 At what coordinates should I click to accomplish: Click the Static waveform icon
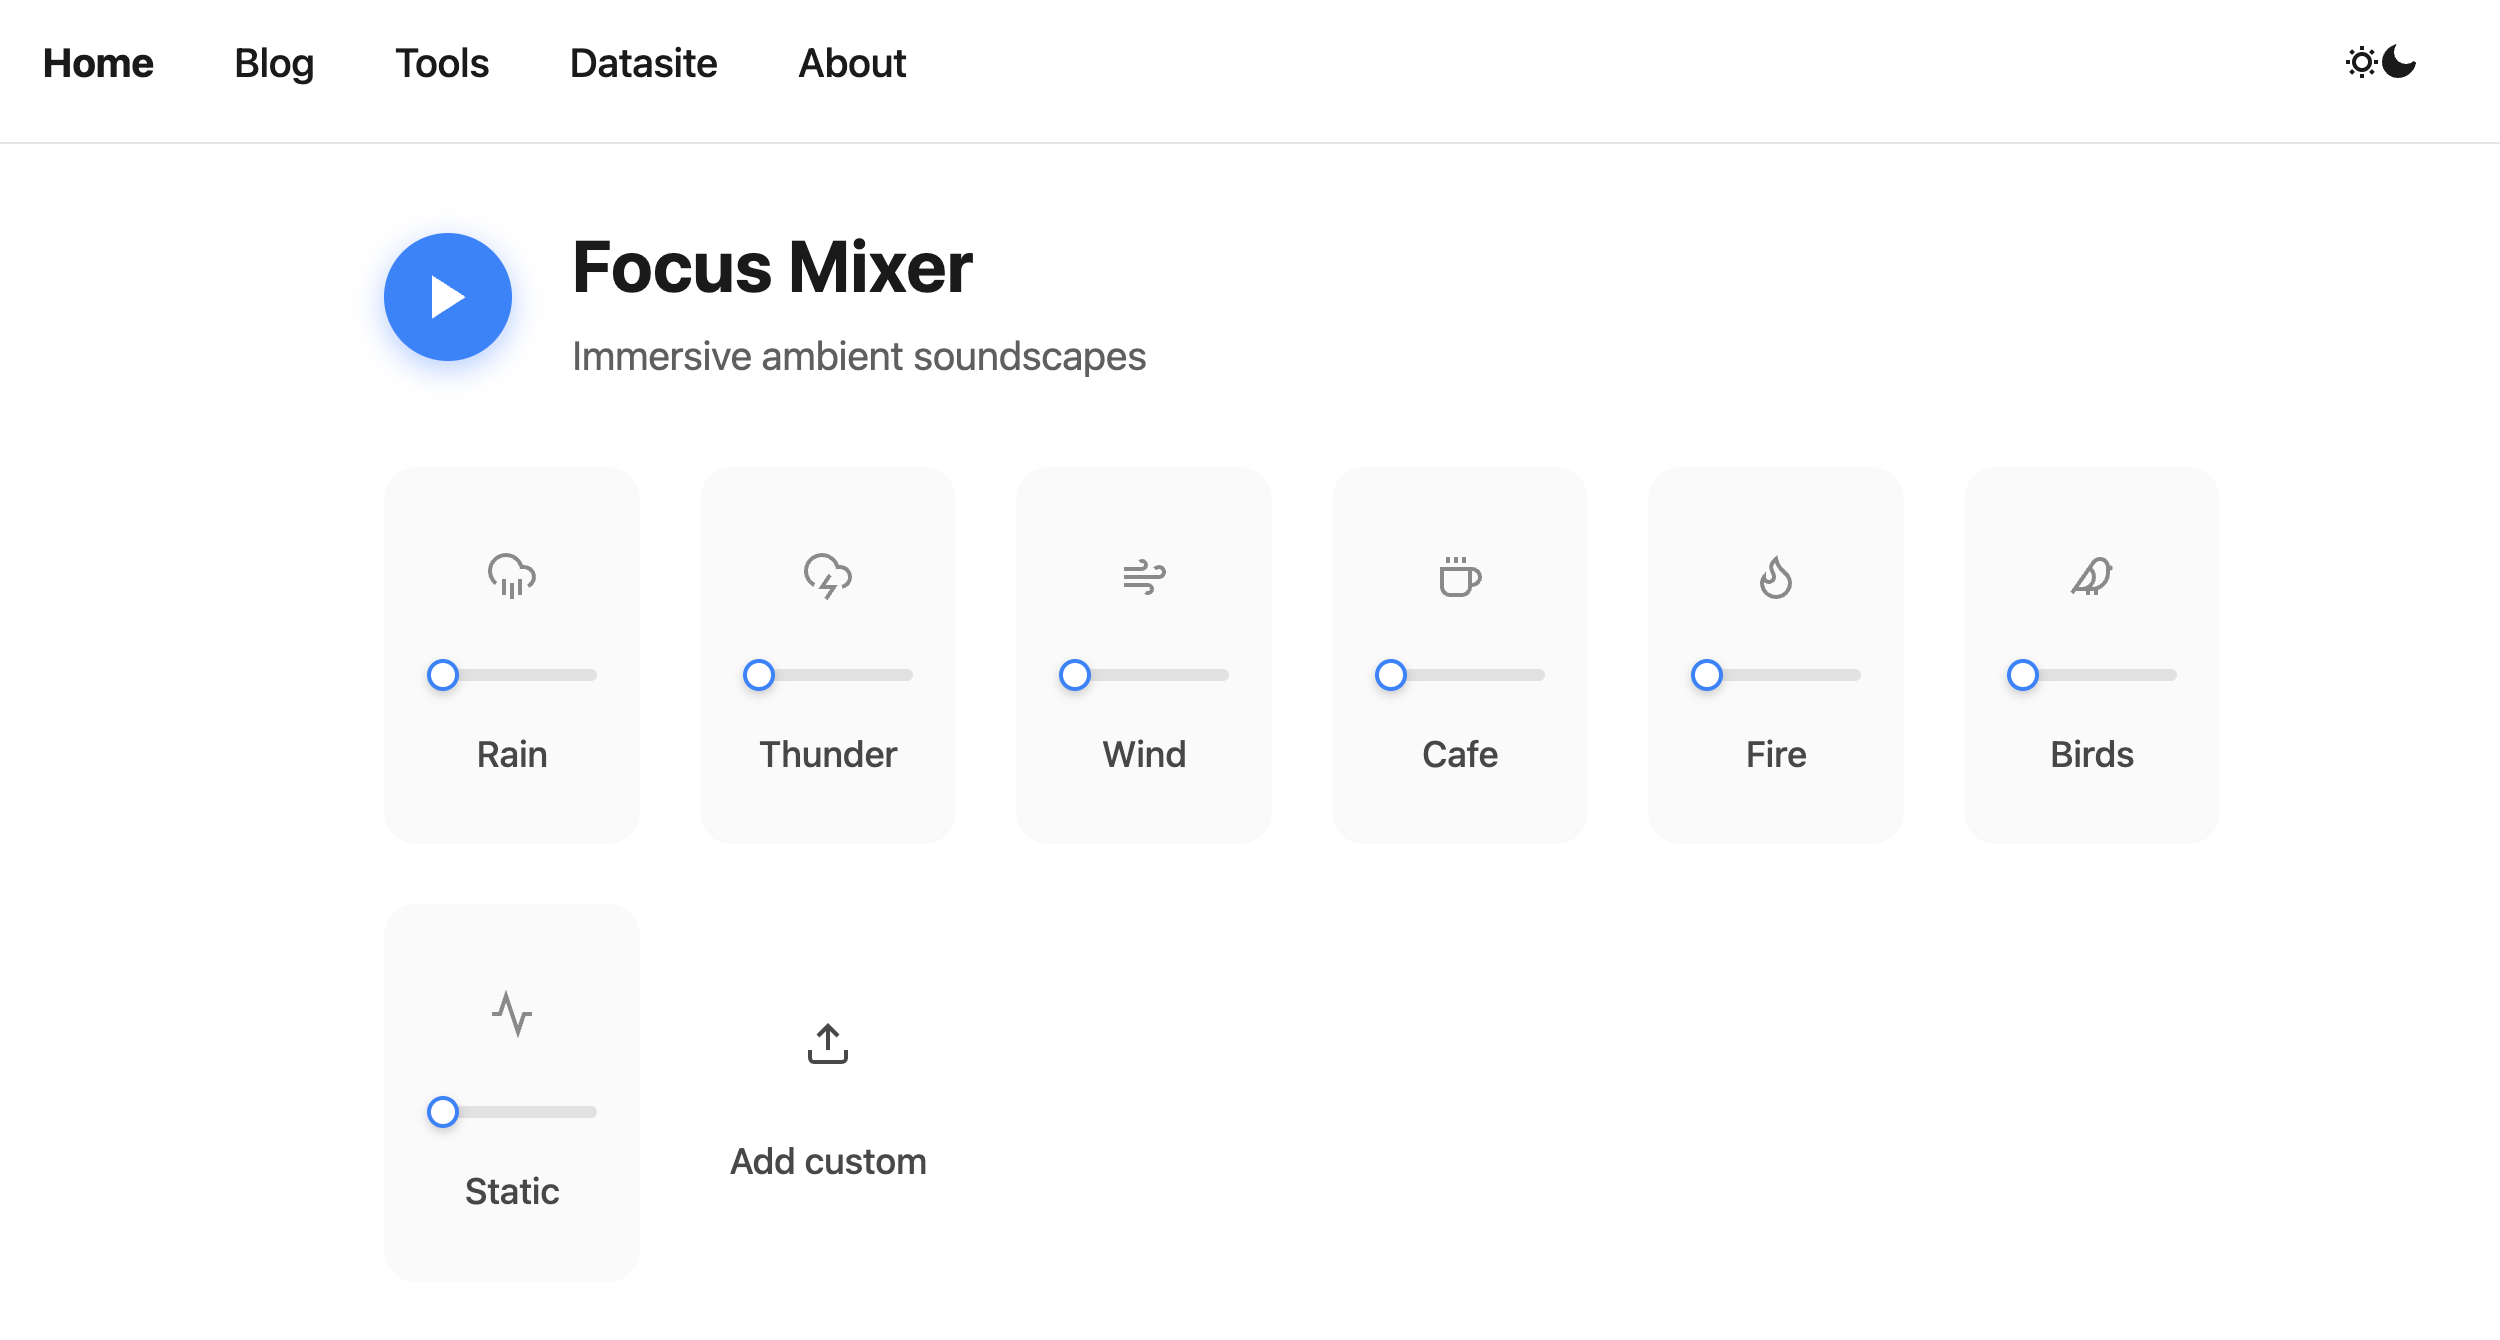pos(511,1013)
